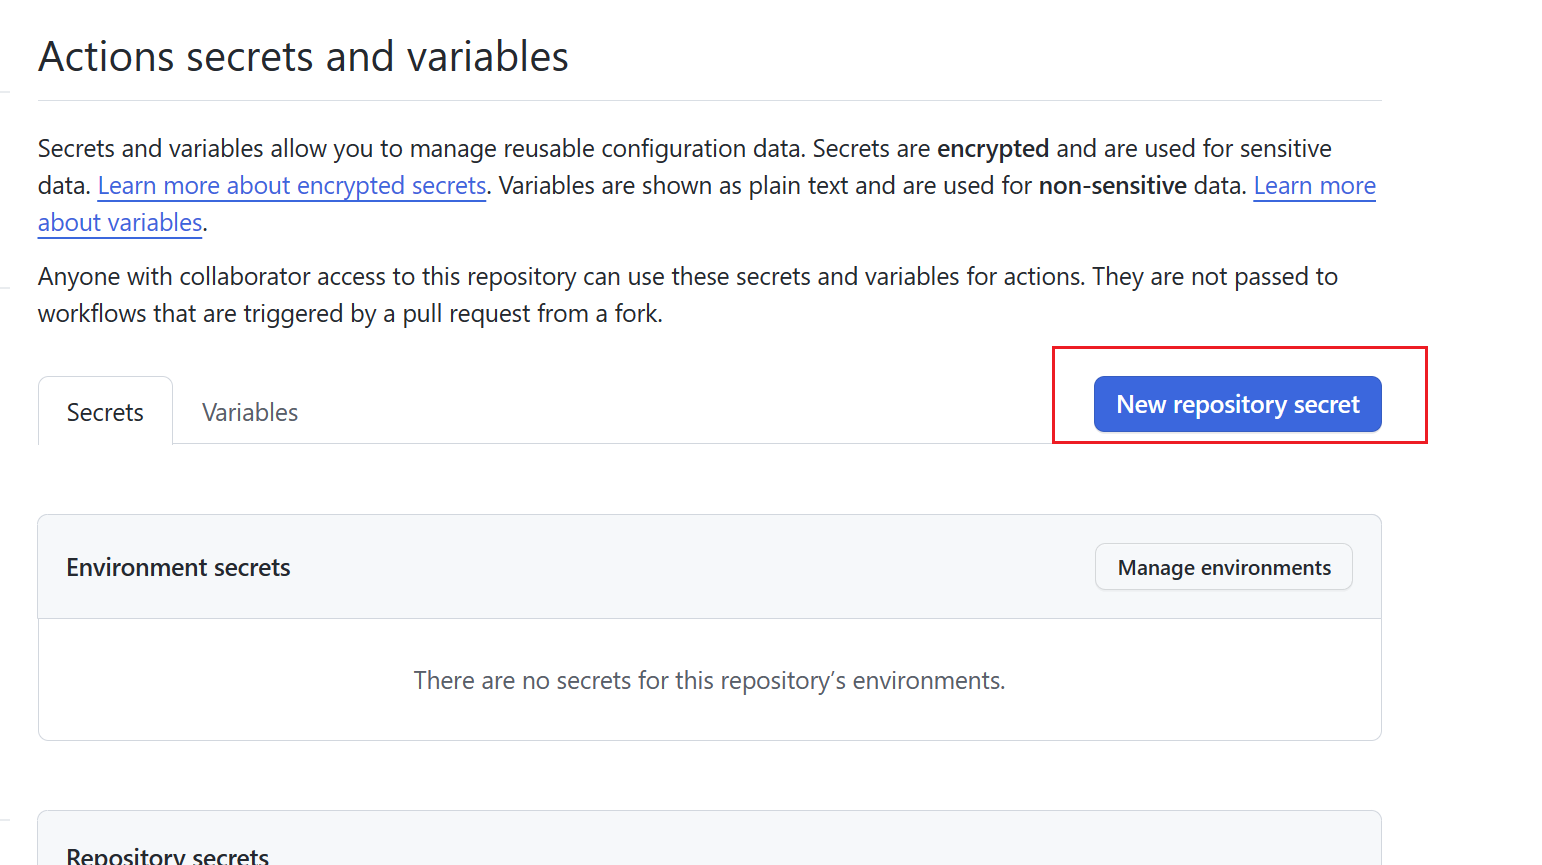This screenshot has height=865, width=1542.
Task: Click the bold word "encrypted"
Action: 992,149
